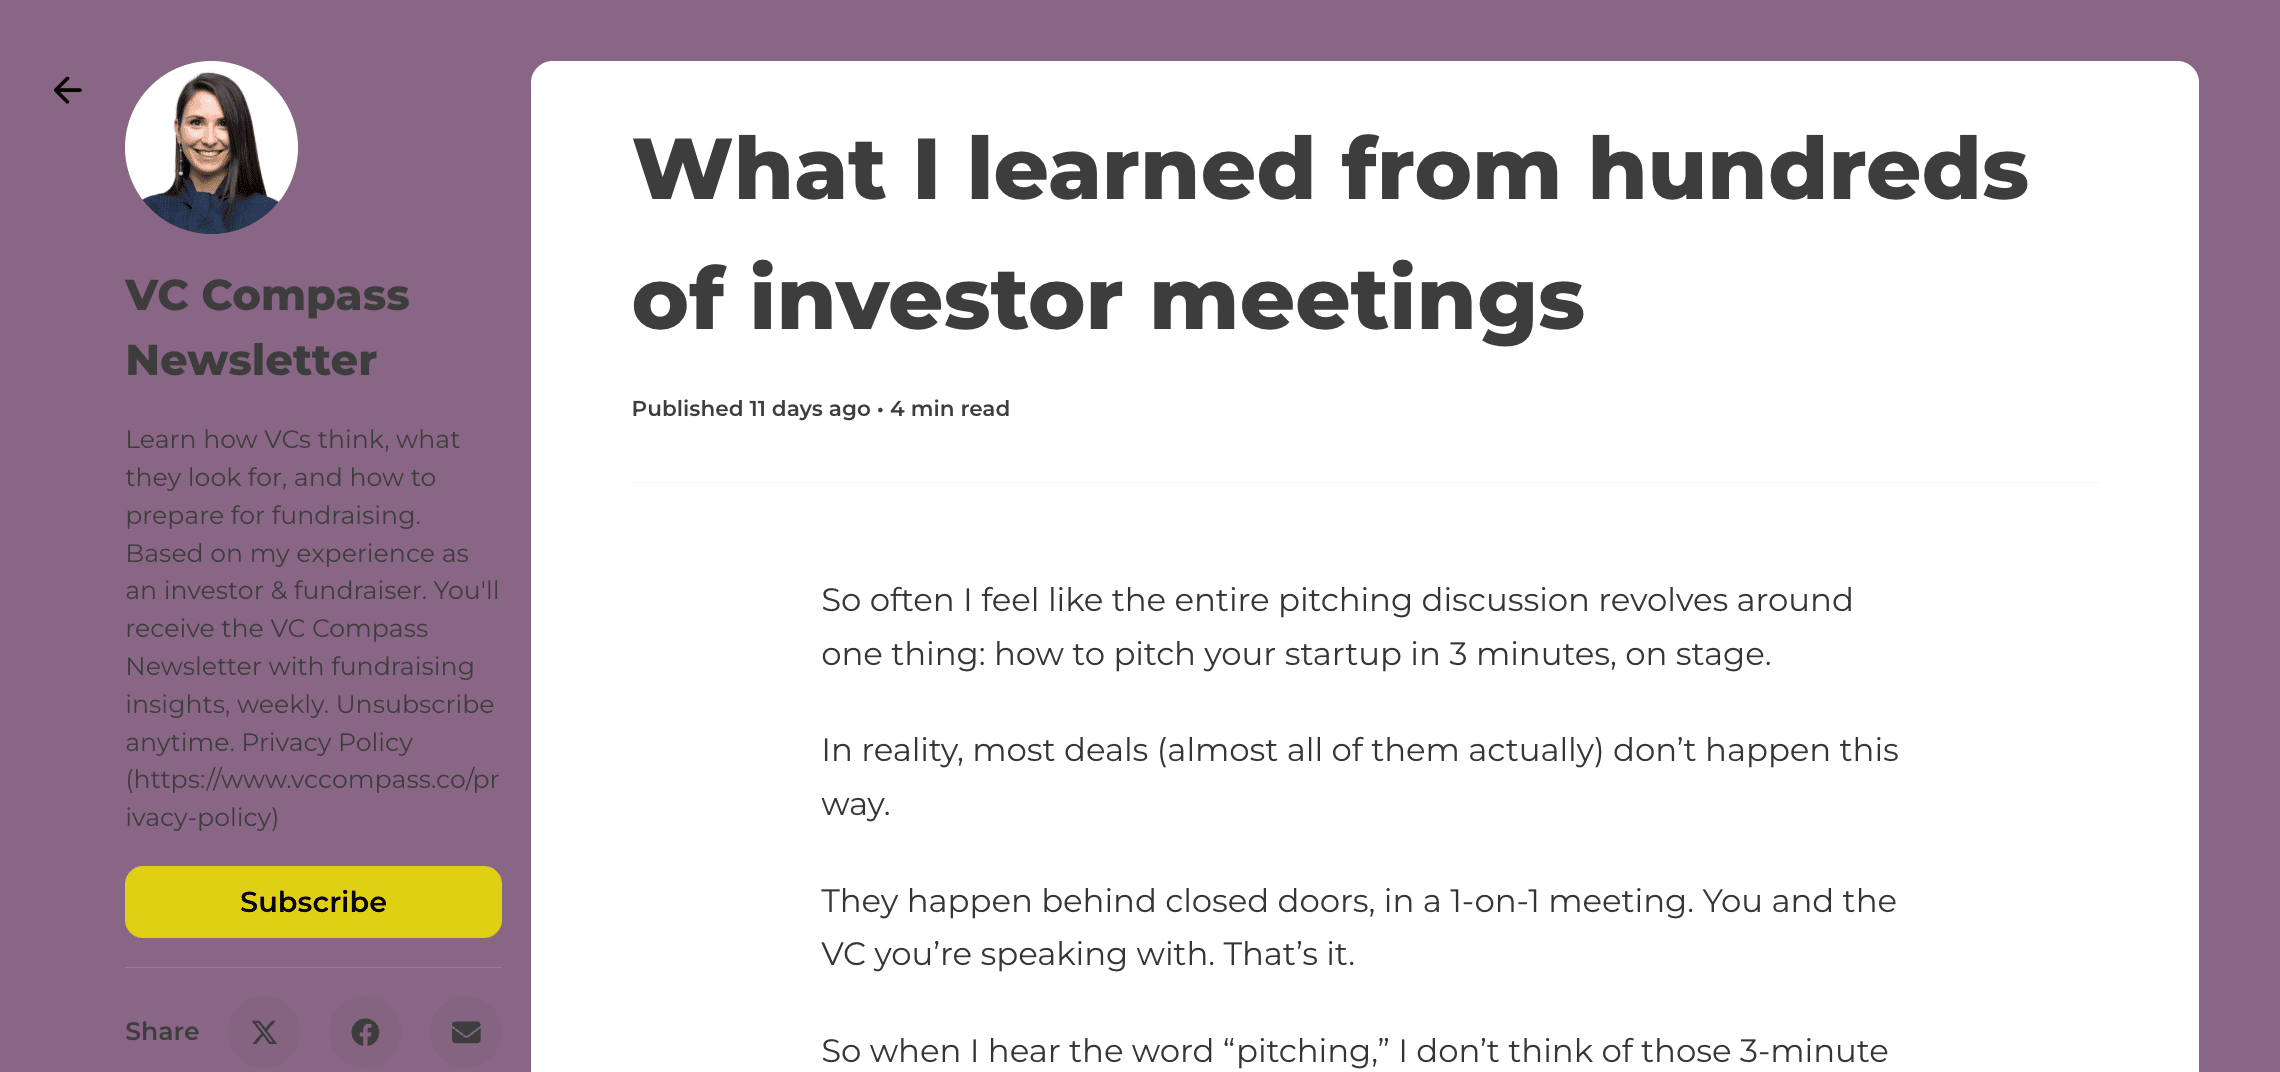Click the "4 min read" label
The height and width of the screenshot is (1072, 2280).
(950, 408)
